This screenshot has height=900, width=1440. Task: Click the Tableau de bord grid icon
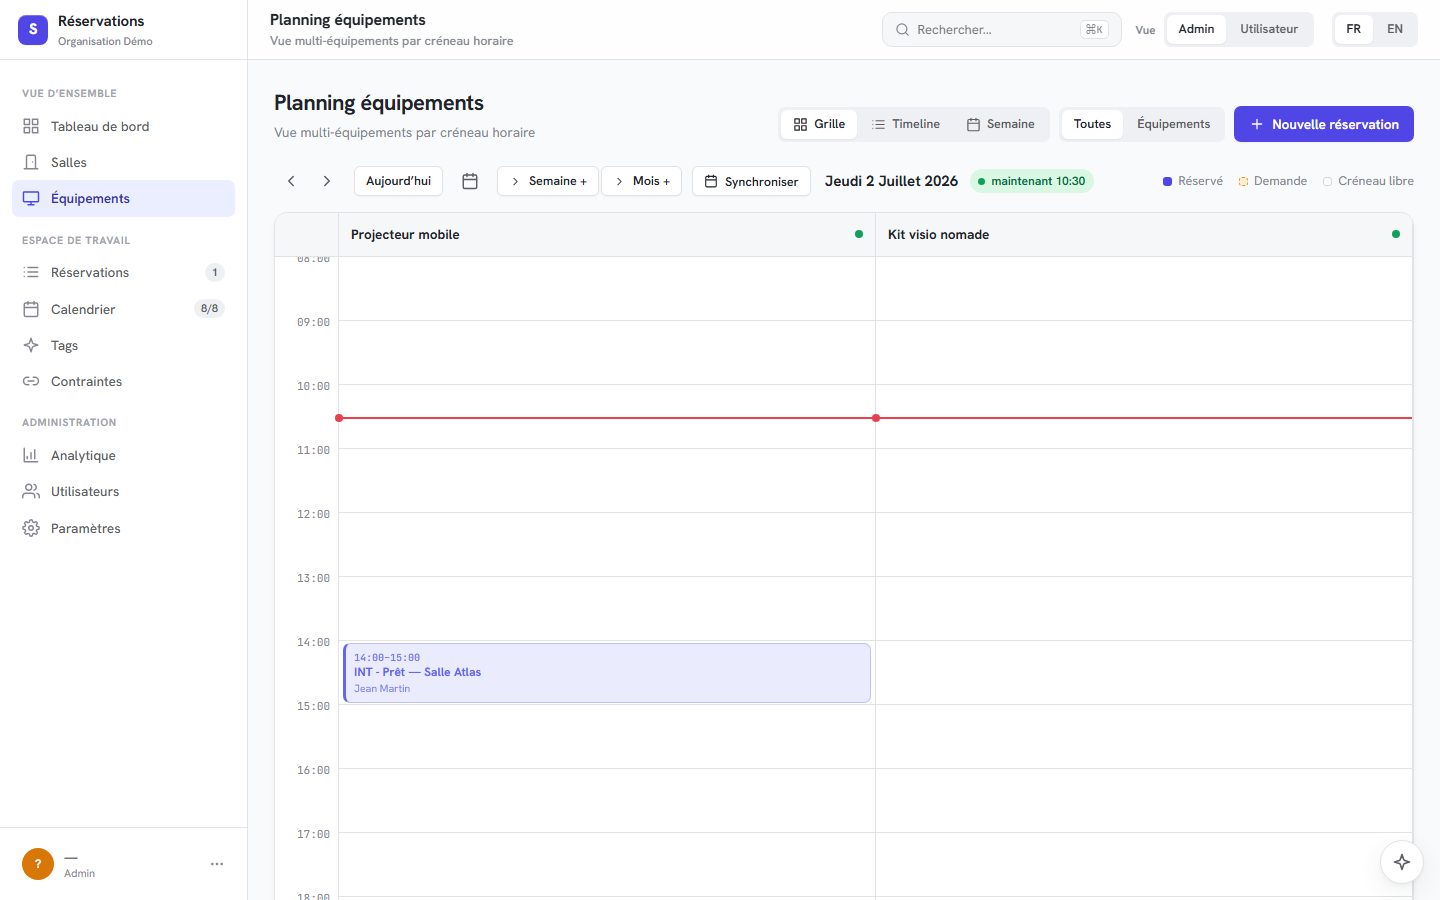(31, 126)
